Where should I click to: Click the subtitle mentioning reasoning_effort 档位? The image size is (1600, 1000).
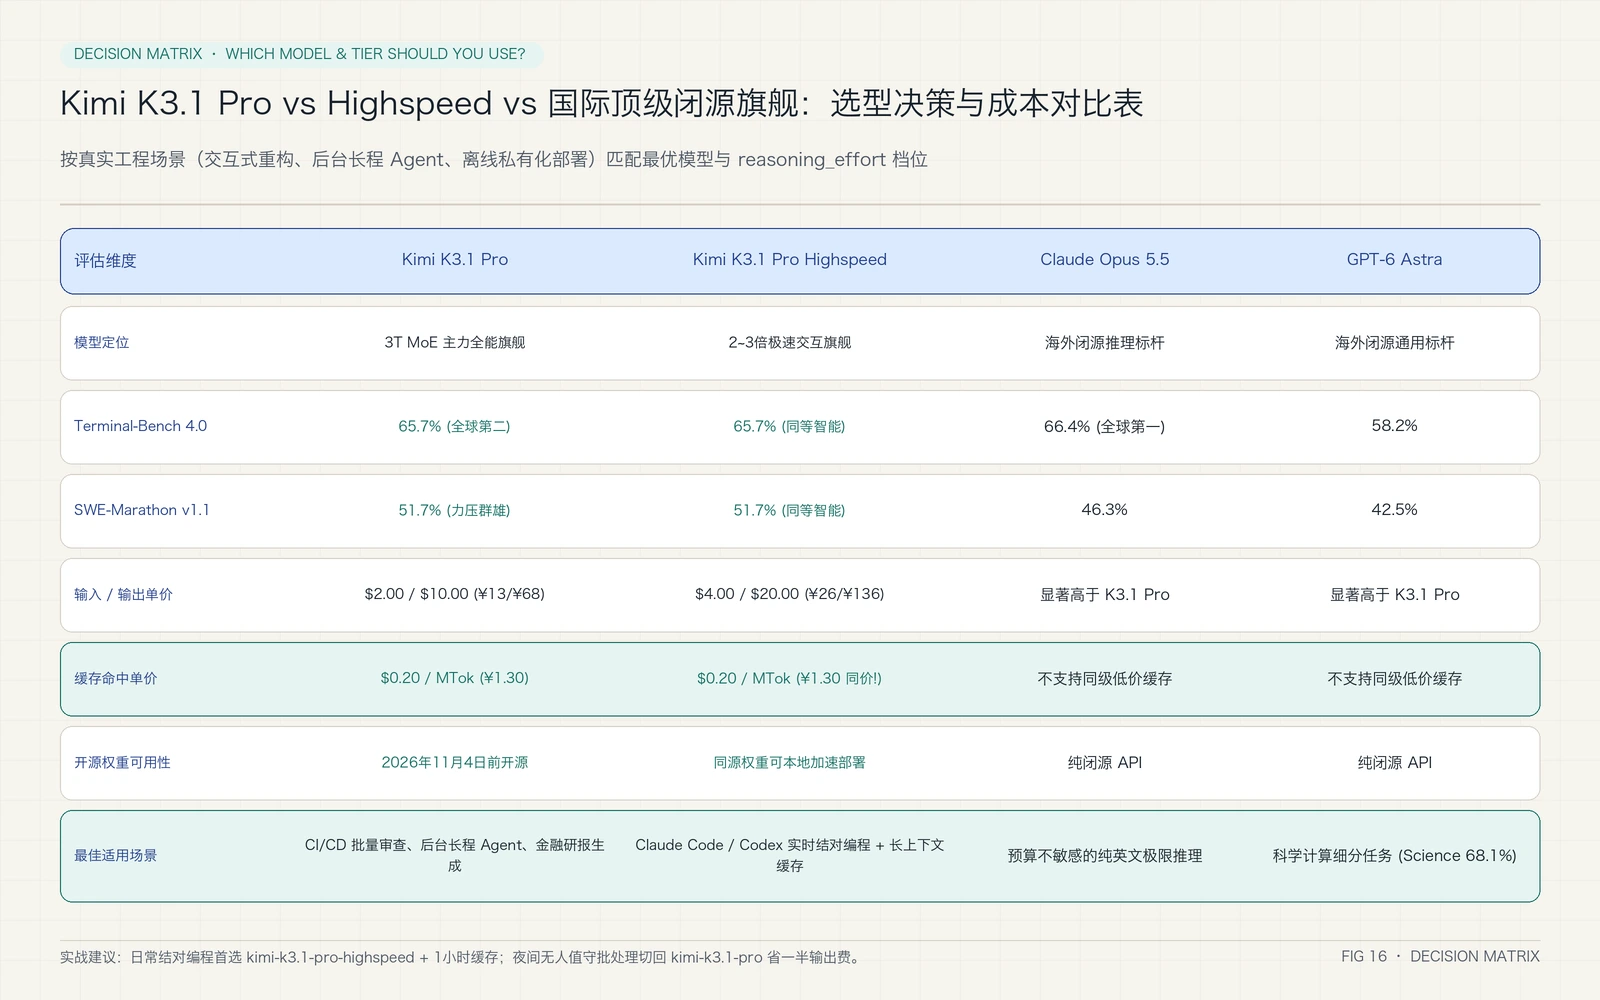(x=494, y=160)
